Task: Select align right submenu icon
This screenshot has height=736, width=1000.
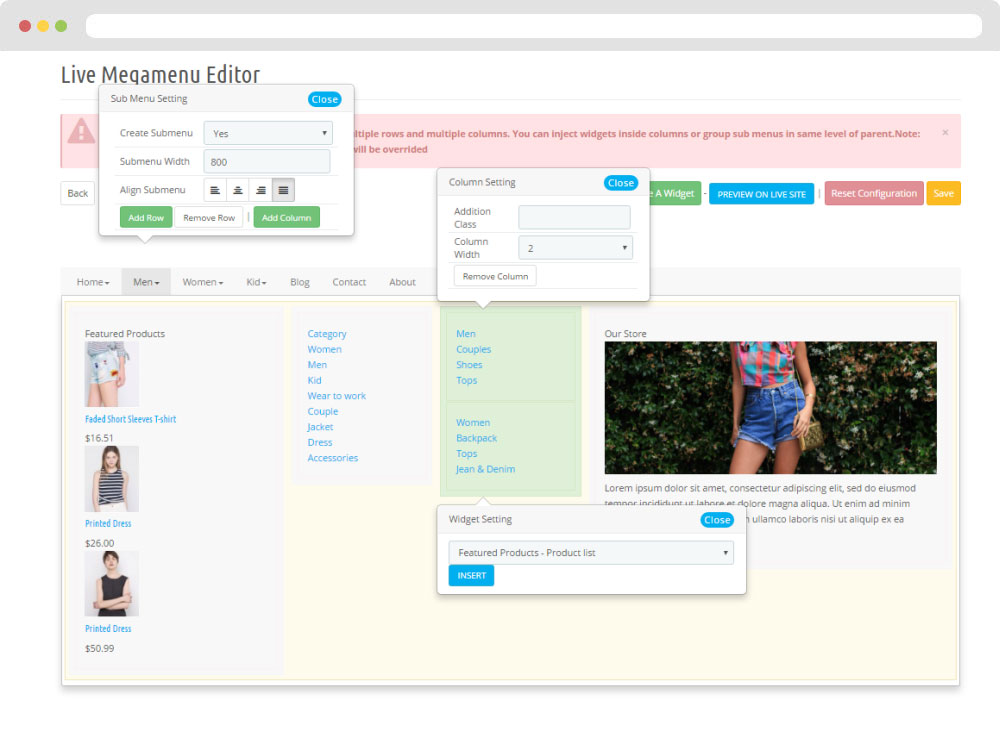Action: 261,190
